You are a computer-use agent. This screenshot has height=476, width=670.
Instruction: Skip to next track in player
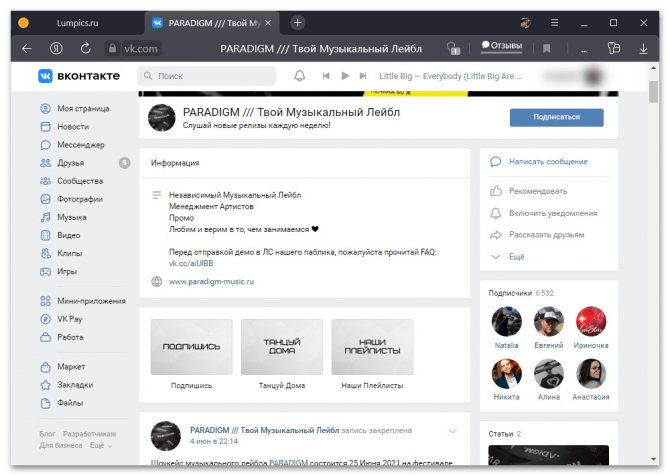[x=363, y=76]
